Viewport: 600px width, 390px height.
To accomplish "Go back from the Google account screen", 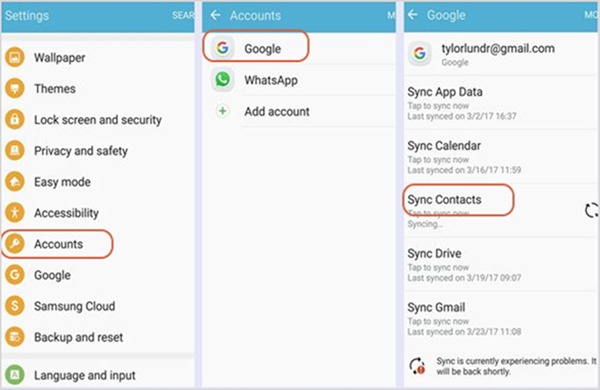I will (x=413, y=15).
